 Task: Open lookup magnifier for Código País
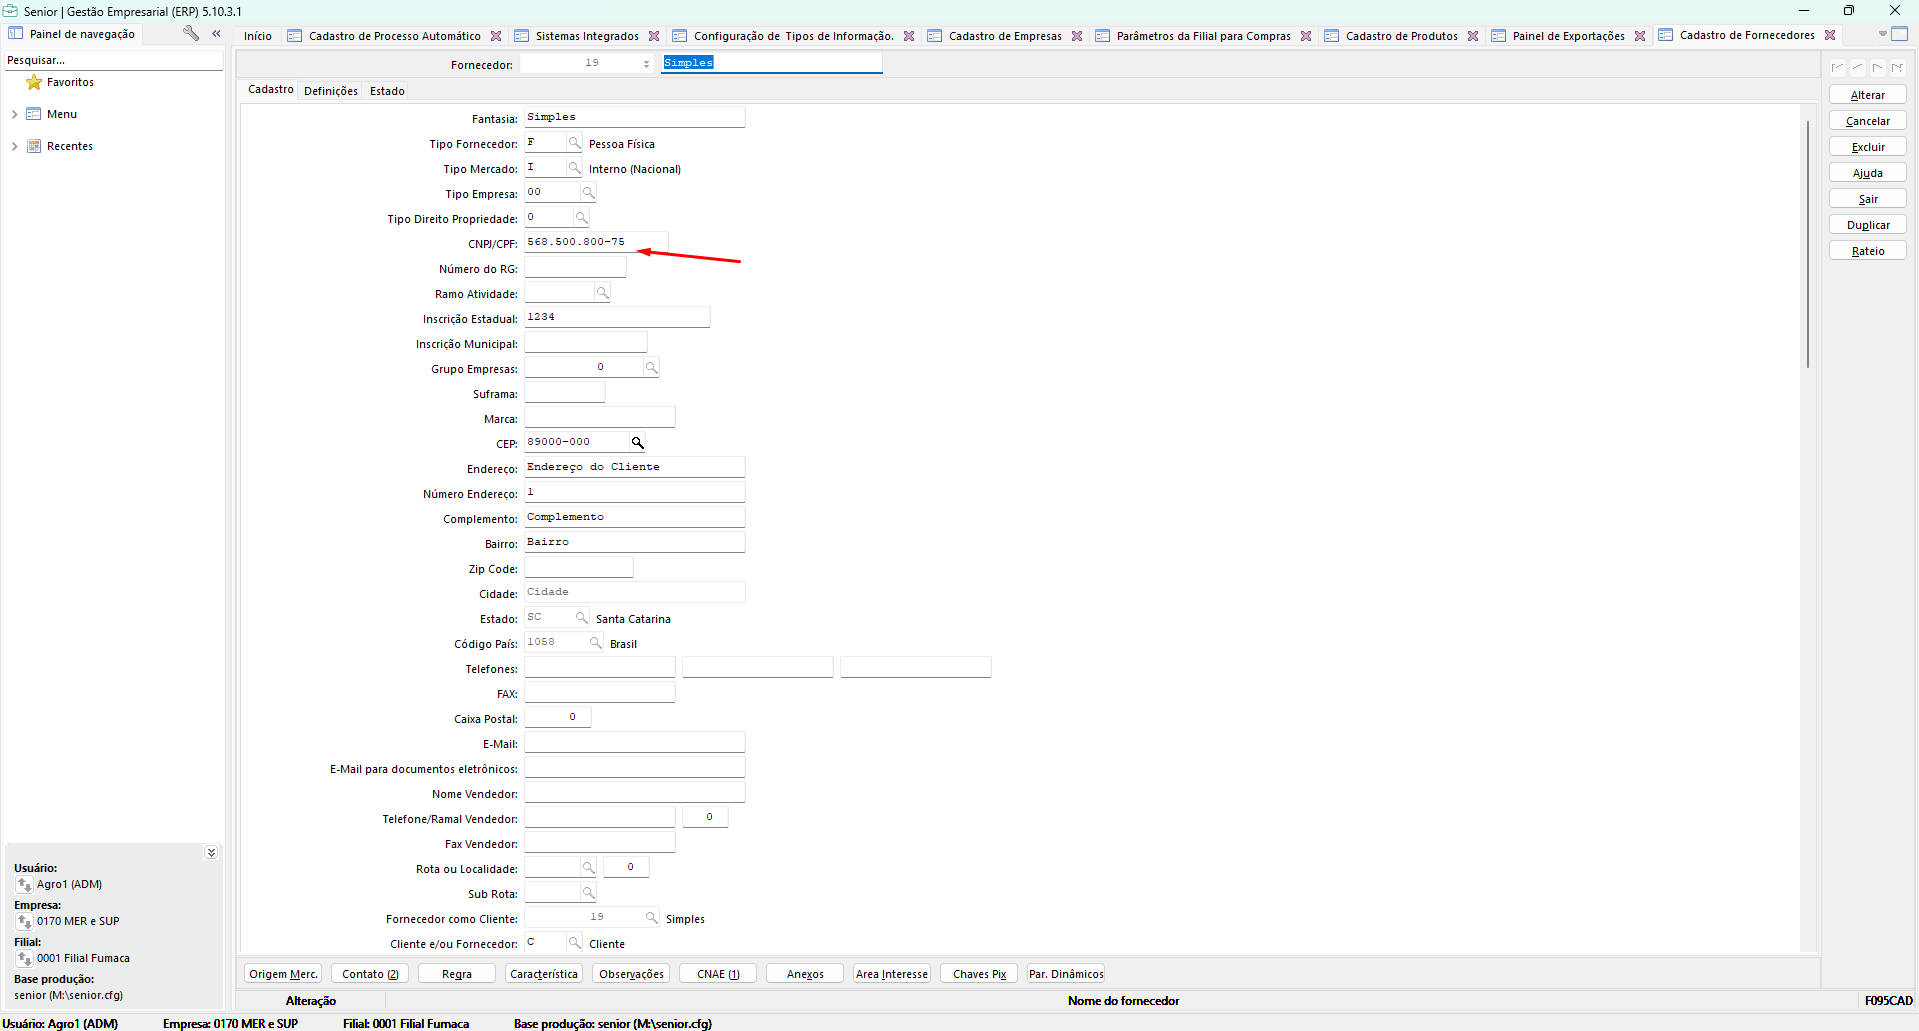click(595, 643)
